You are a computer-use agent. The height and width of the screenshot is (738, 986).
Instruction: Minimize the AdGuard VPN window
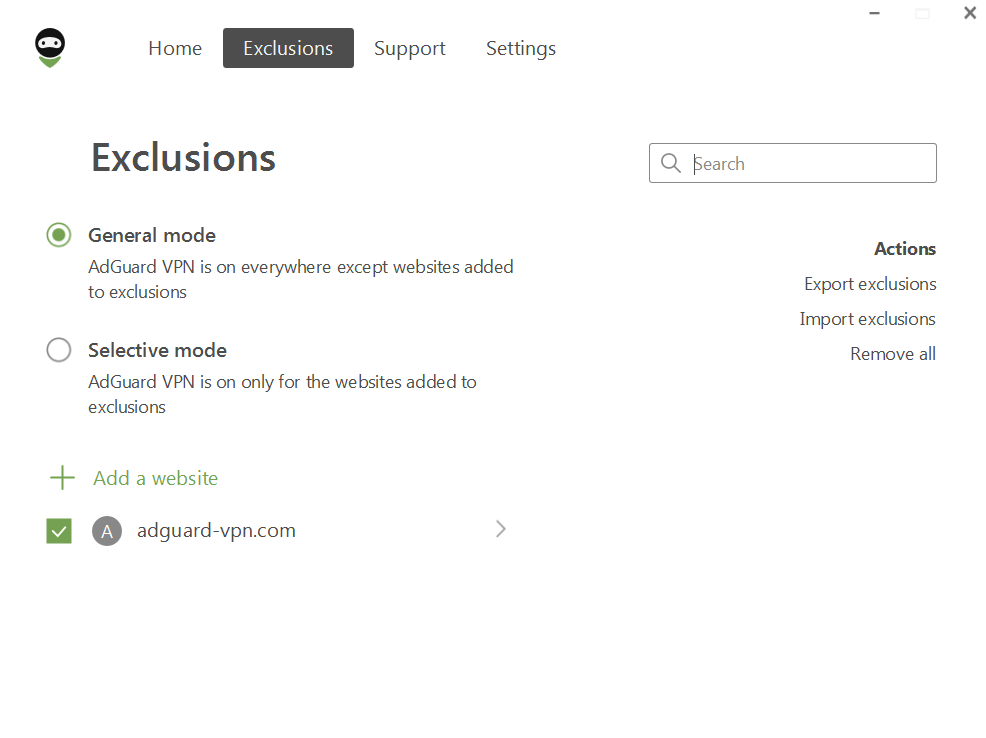(x=874, y=13)
